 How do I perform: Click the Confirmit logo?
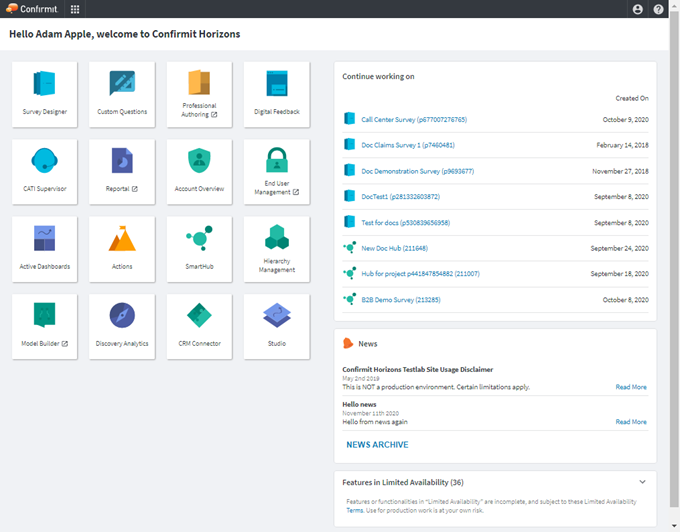32,9
